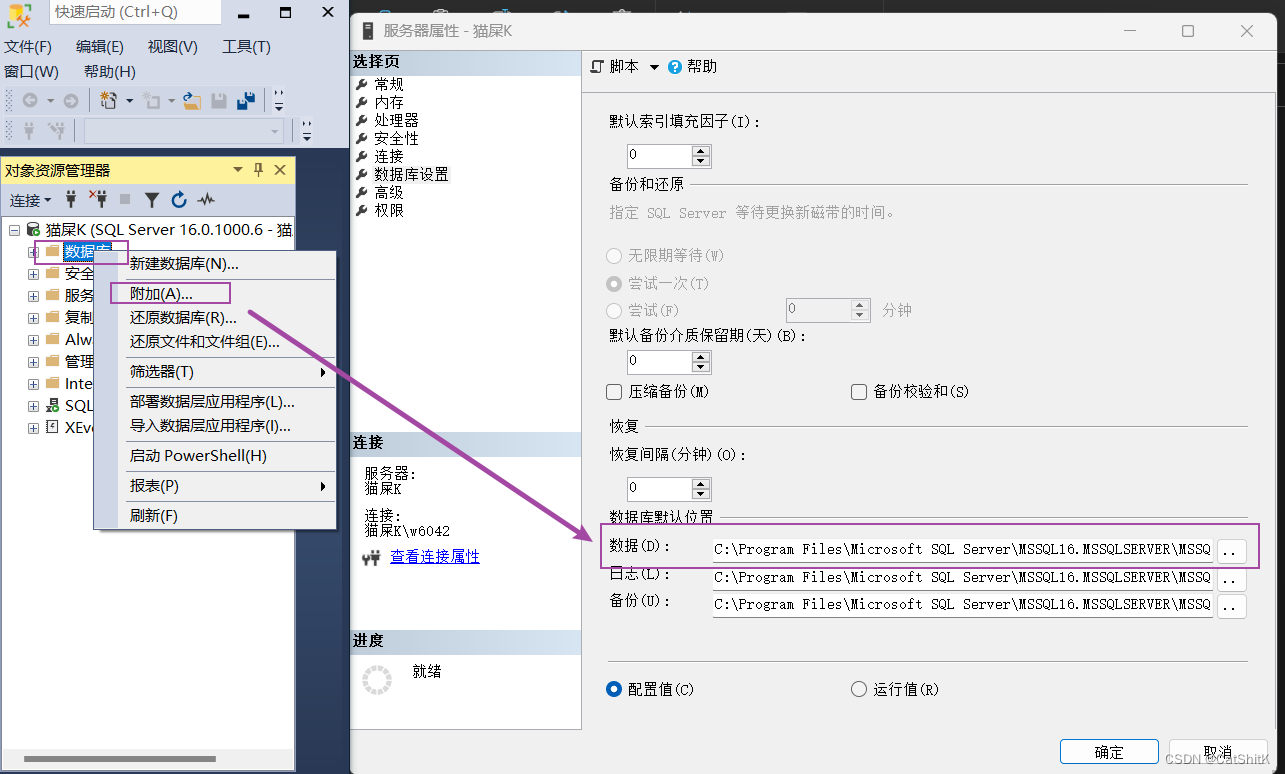
Task: Click the navigate backward arrow icon
Action: [x=30, y=101]
